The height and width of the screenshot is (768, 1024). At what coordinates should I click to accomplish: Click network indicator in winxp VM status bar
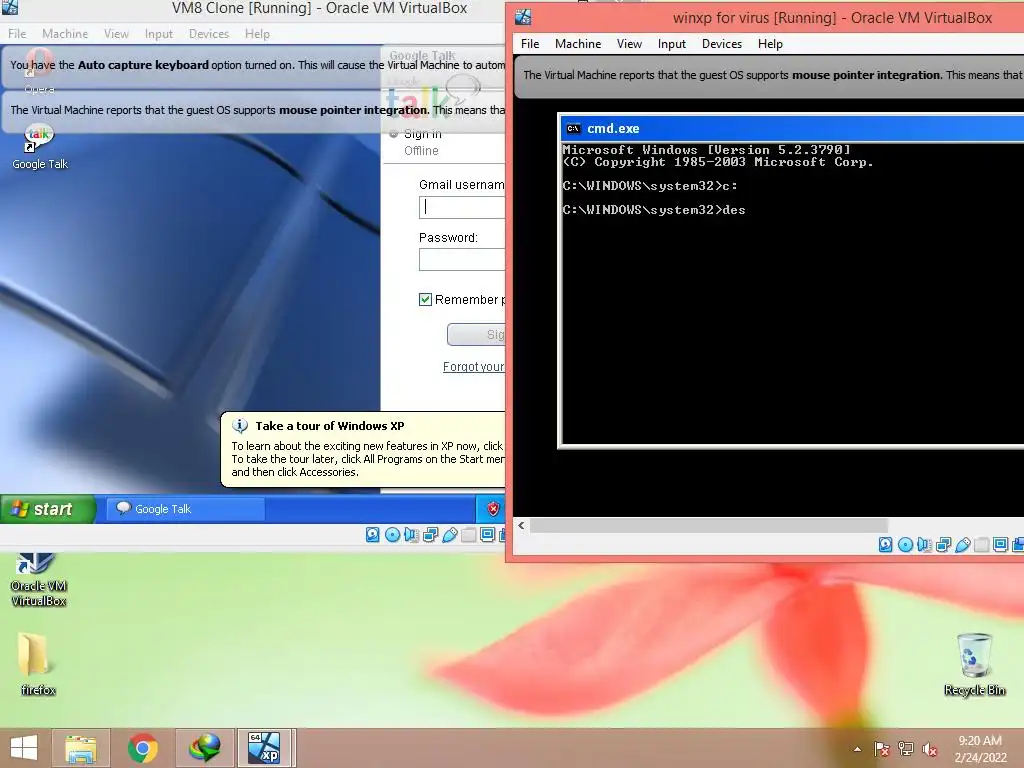pos(944,544)
